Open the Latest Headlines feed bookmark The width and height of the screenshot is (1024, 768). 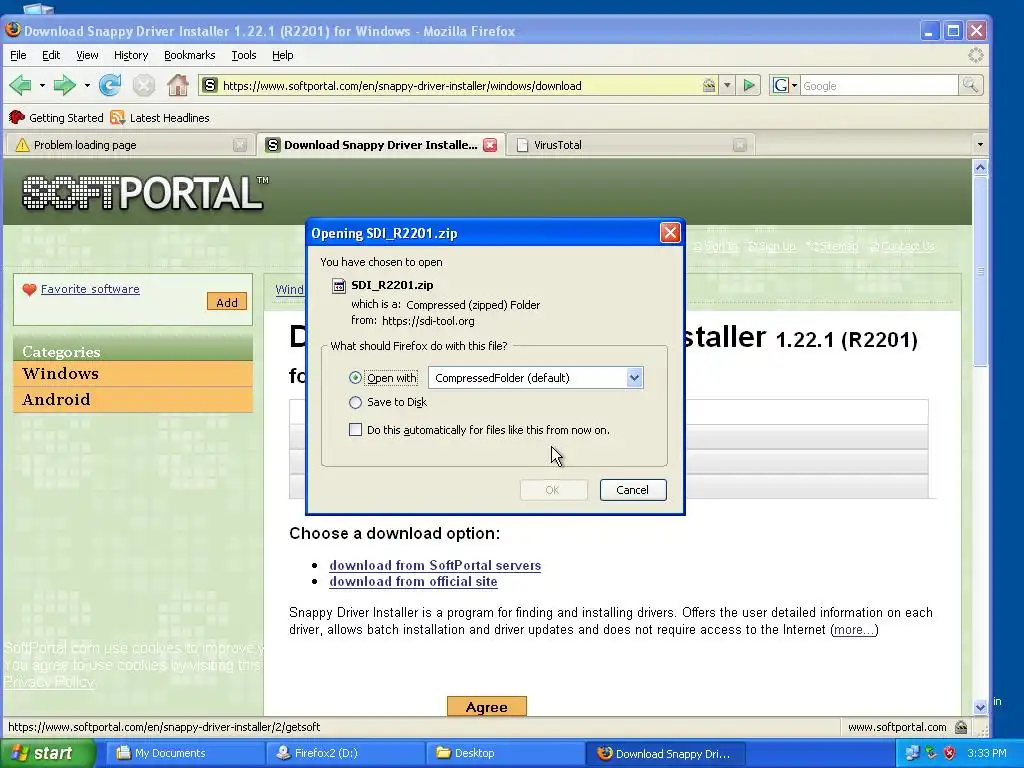click(161, 118)
